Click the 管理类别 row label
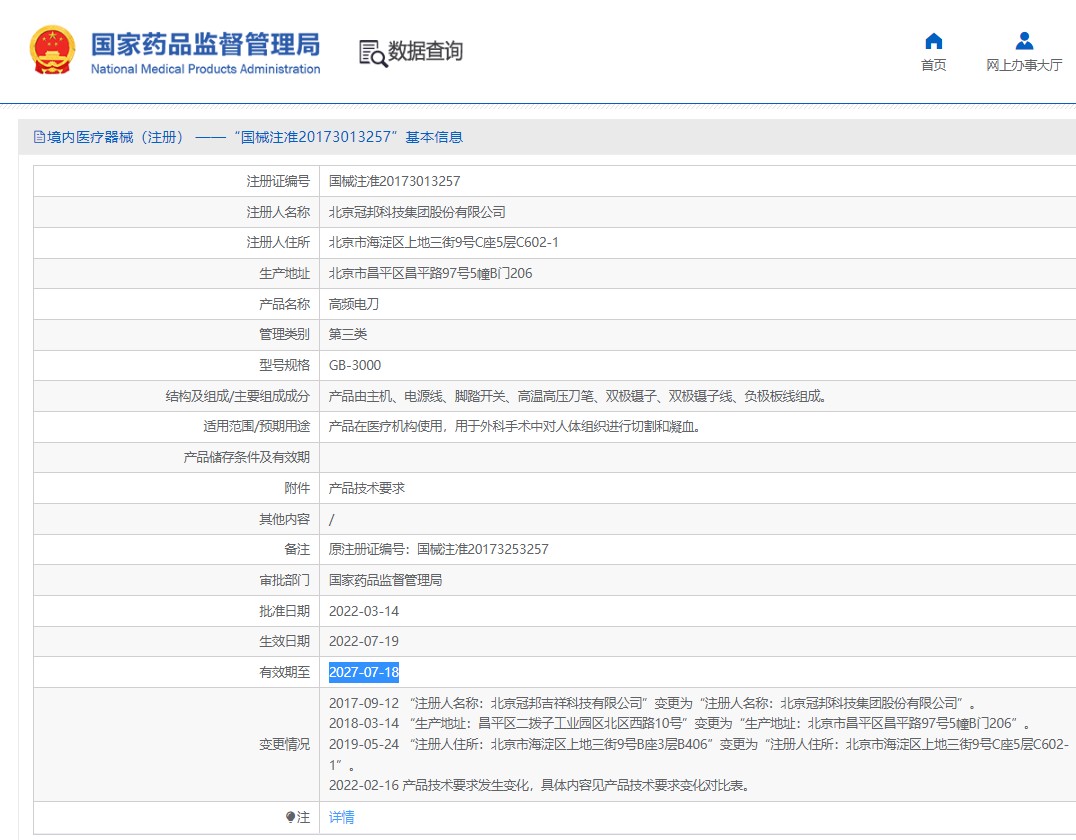Image resolution: width=1076 pixels, height=840 pixels. (284, 334)
